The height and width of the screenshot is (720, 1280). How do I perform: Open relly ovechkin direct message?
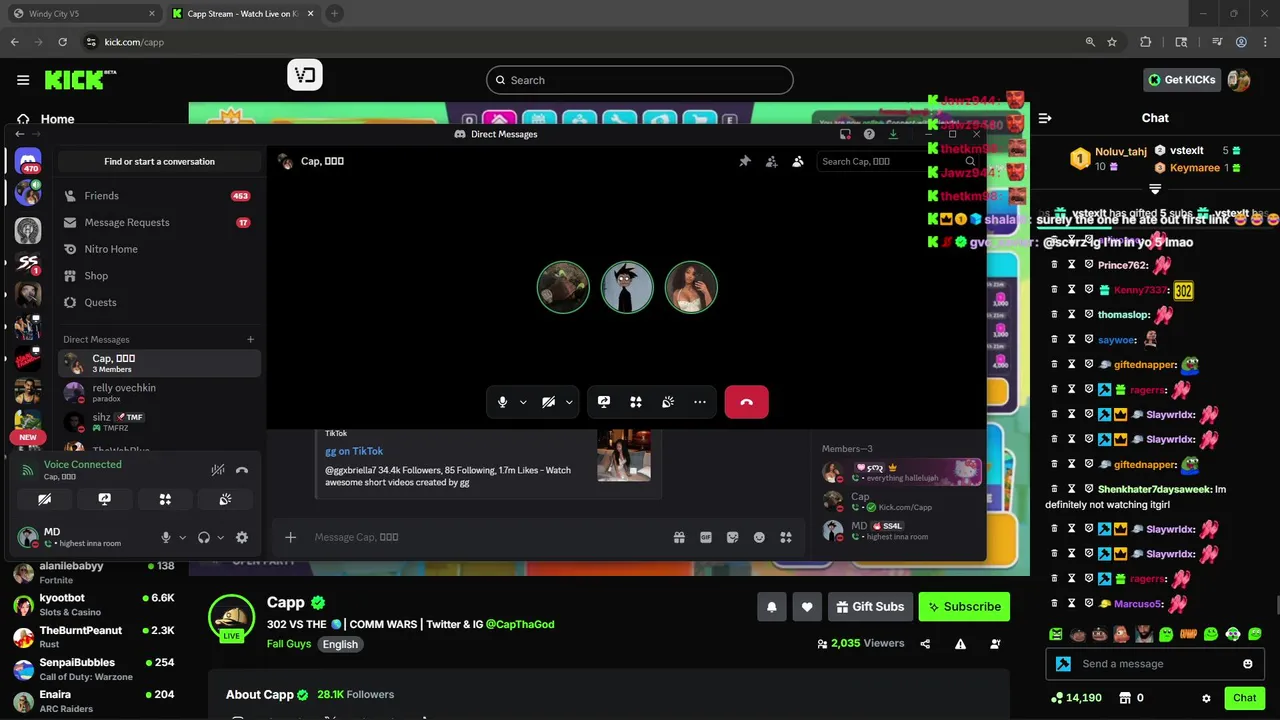coord(159,392)
